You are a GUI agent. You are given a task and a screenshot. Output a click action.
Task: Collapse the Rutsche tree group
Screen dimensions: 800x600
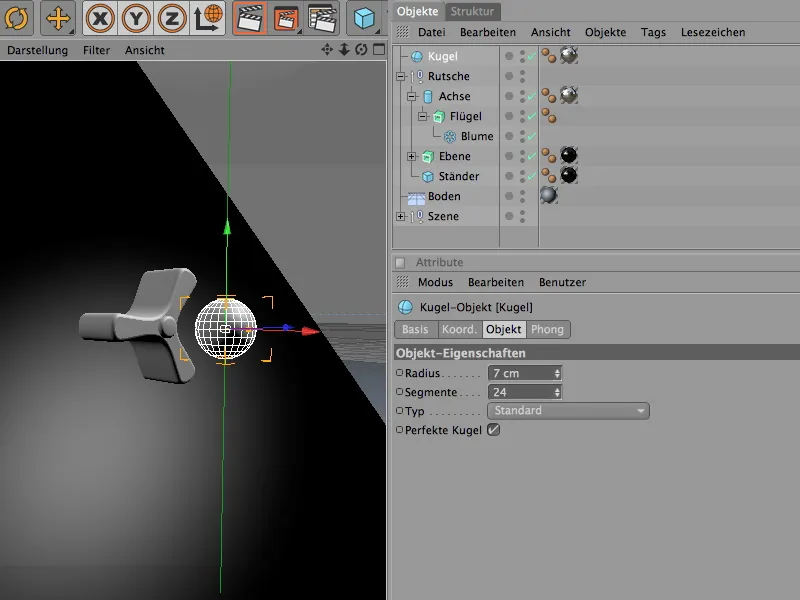401,77
